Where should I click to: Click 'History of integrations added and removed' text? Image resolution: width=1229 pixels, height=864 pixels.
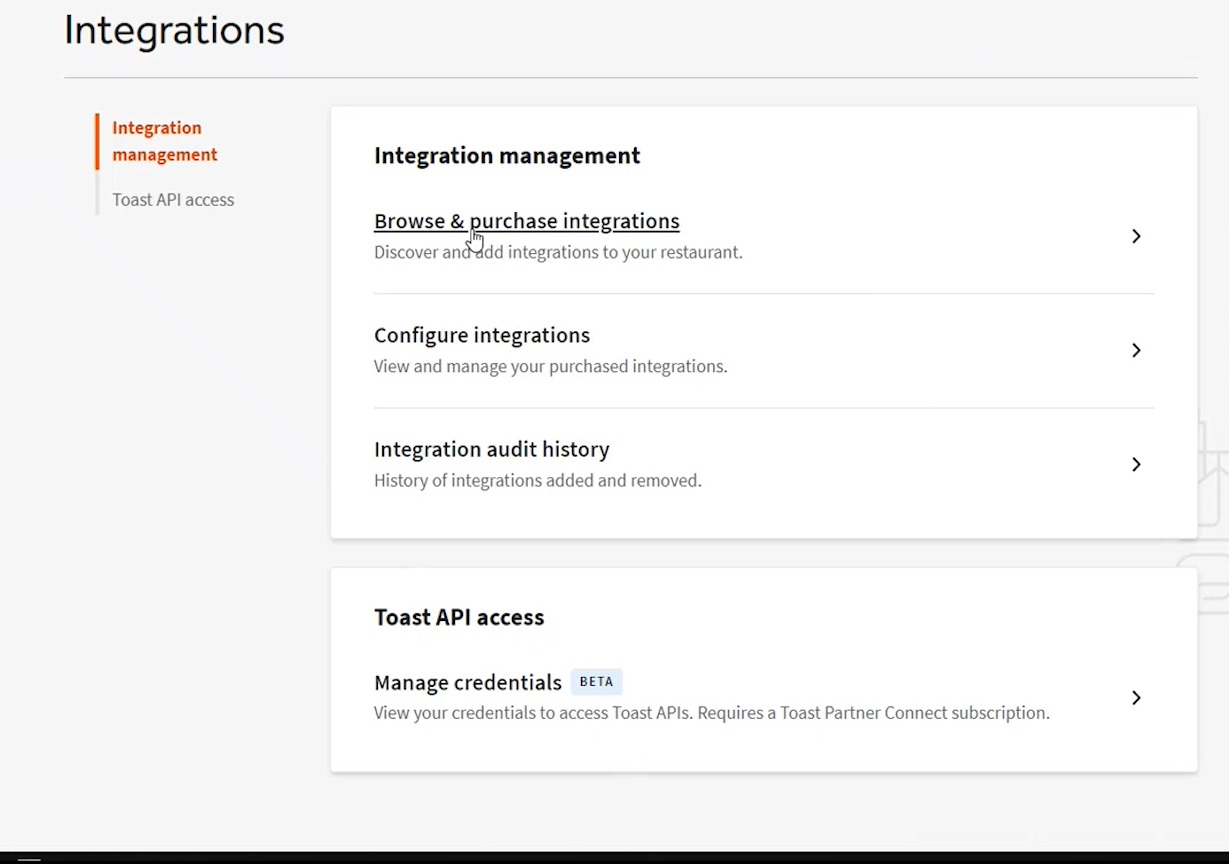(537, 480)
